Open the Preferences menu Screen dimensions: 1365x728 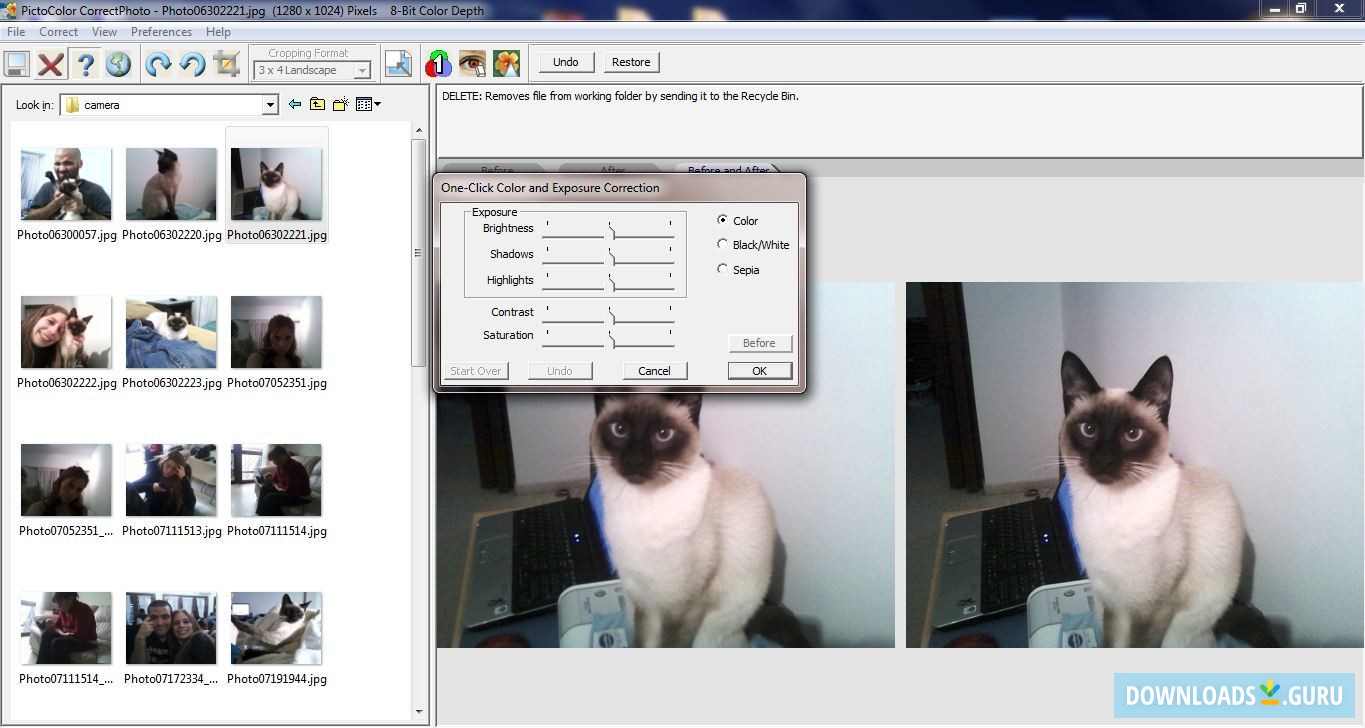click(x=160, y=31)
